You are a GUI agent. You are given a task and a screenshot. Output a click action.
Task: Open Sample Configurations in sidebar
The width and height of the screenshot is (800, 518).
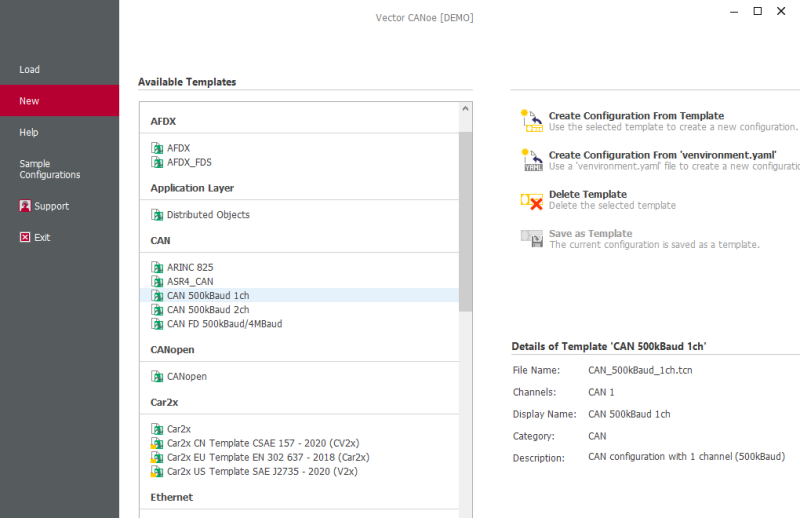pyautogui.click(x=50, y=169)
